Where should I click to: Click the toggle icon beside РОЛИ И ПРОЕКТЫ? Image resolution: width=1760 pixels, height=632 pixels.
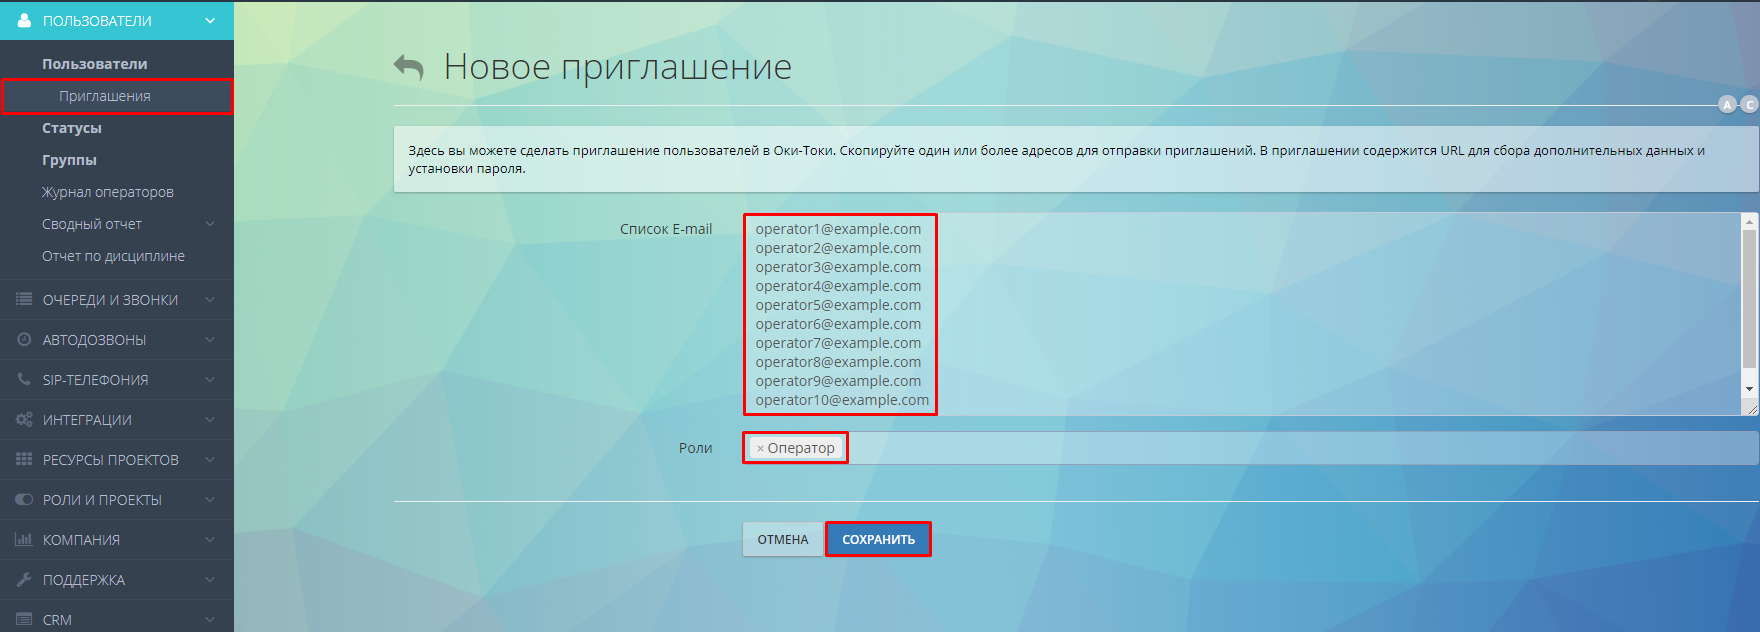click(24, 499)
